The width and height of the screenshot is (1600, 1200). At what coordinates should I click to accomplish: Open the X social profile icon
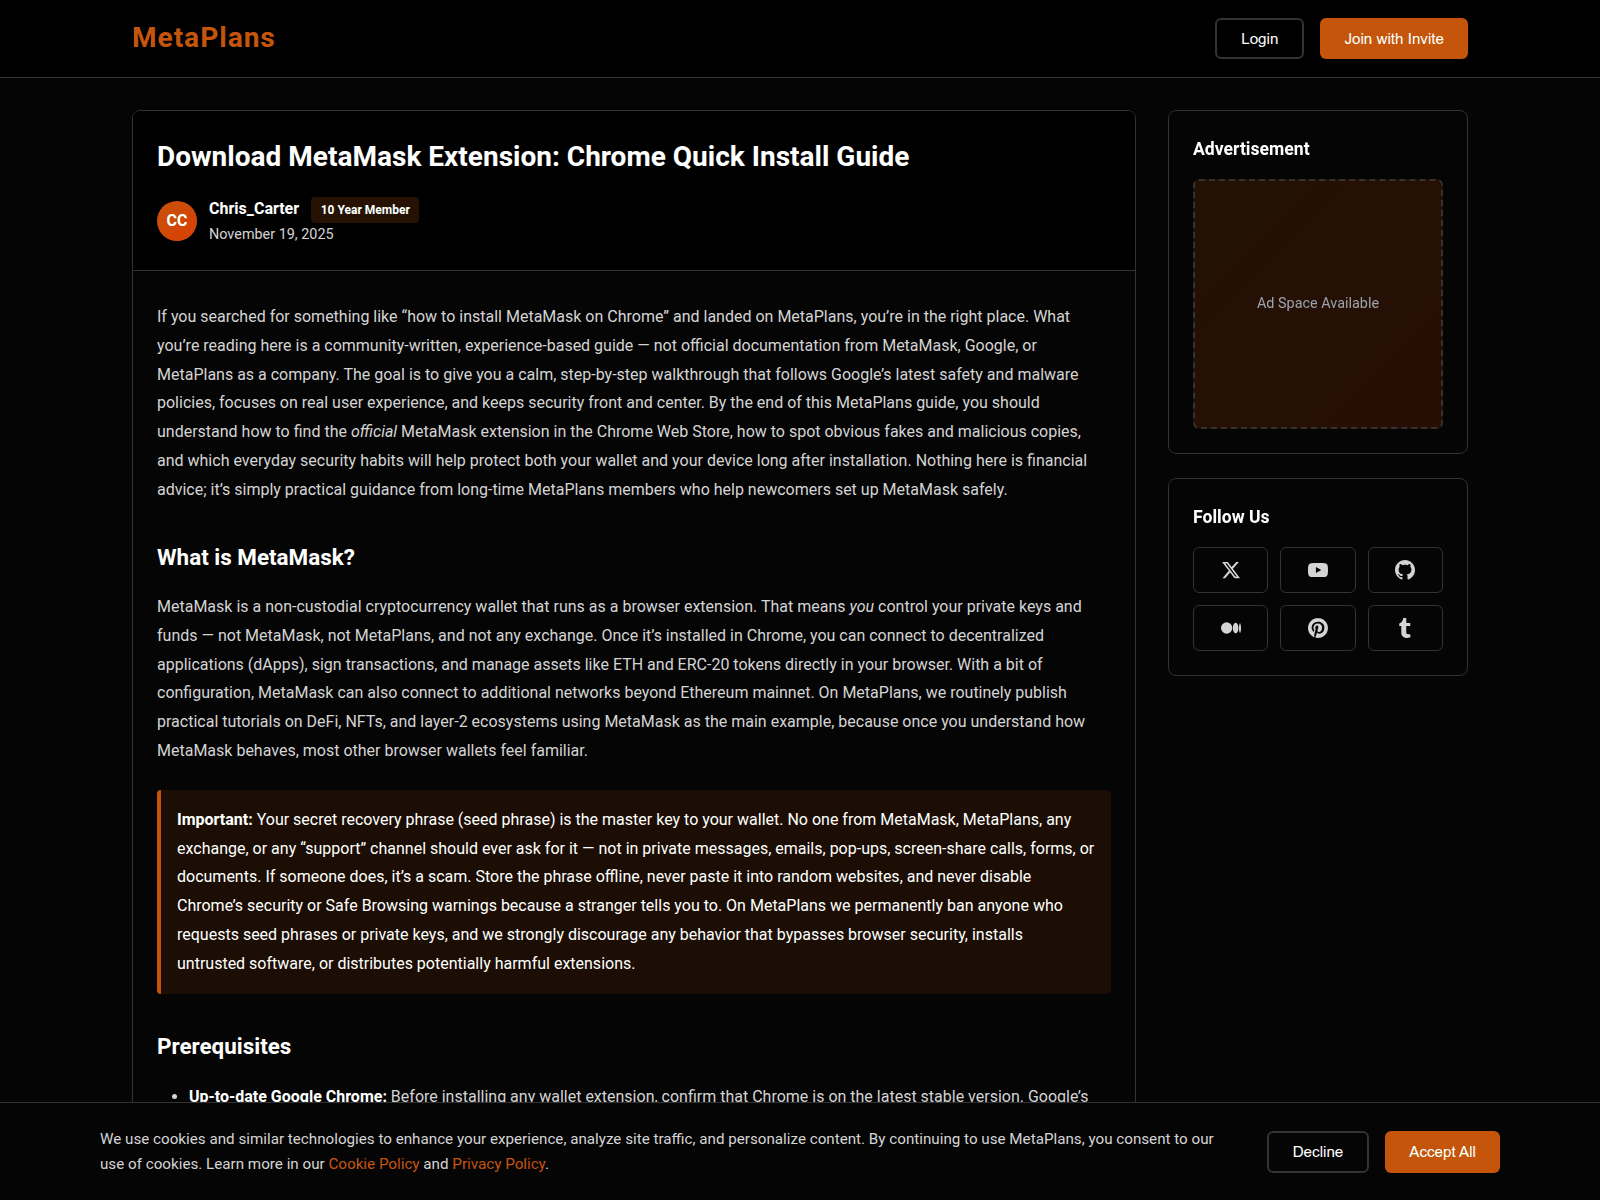click(x=1230, y=569)
